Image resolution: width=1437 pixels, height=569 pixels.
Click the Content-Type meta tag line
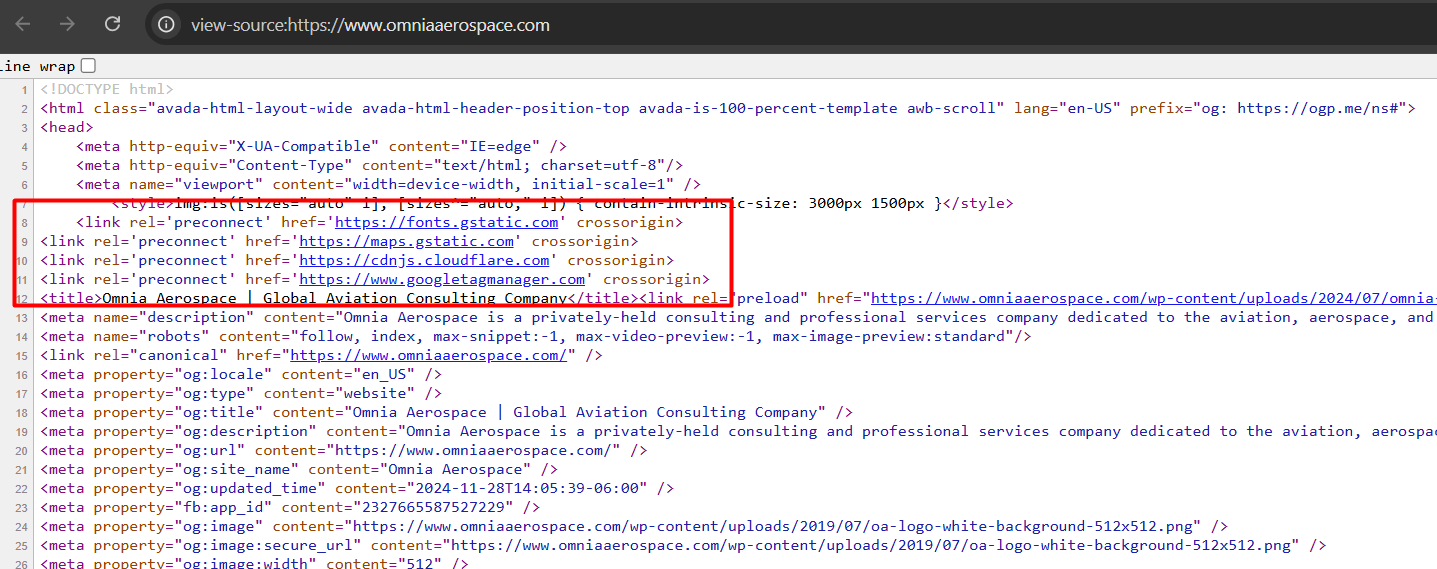tap(380, 165)
